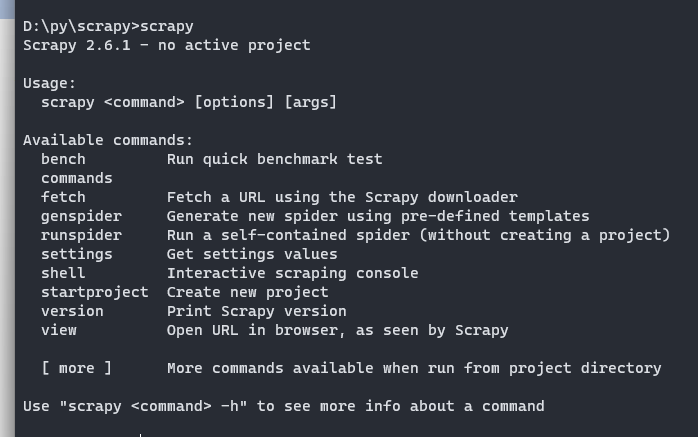Click the "view" command name
Screen dimensions: 698x437
pyautogui.click(x=59, y=330)
